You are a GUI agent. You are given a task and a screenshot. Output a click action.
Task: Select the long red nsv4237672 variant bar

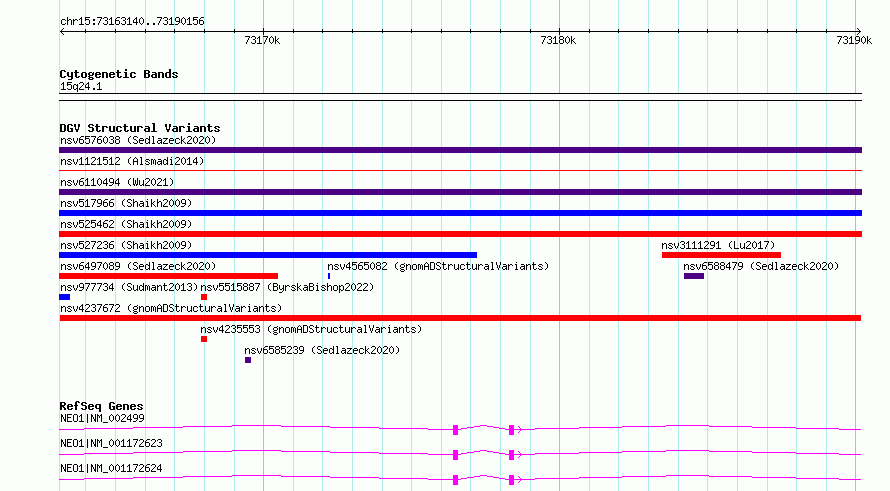click(460, 318)
